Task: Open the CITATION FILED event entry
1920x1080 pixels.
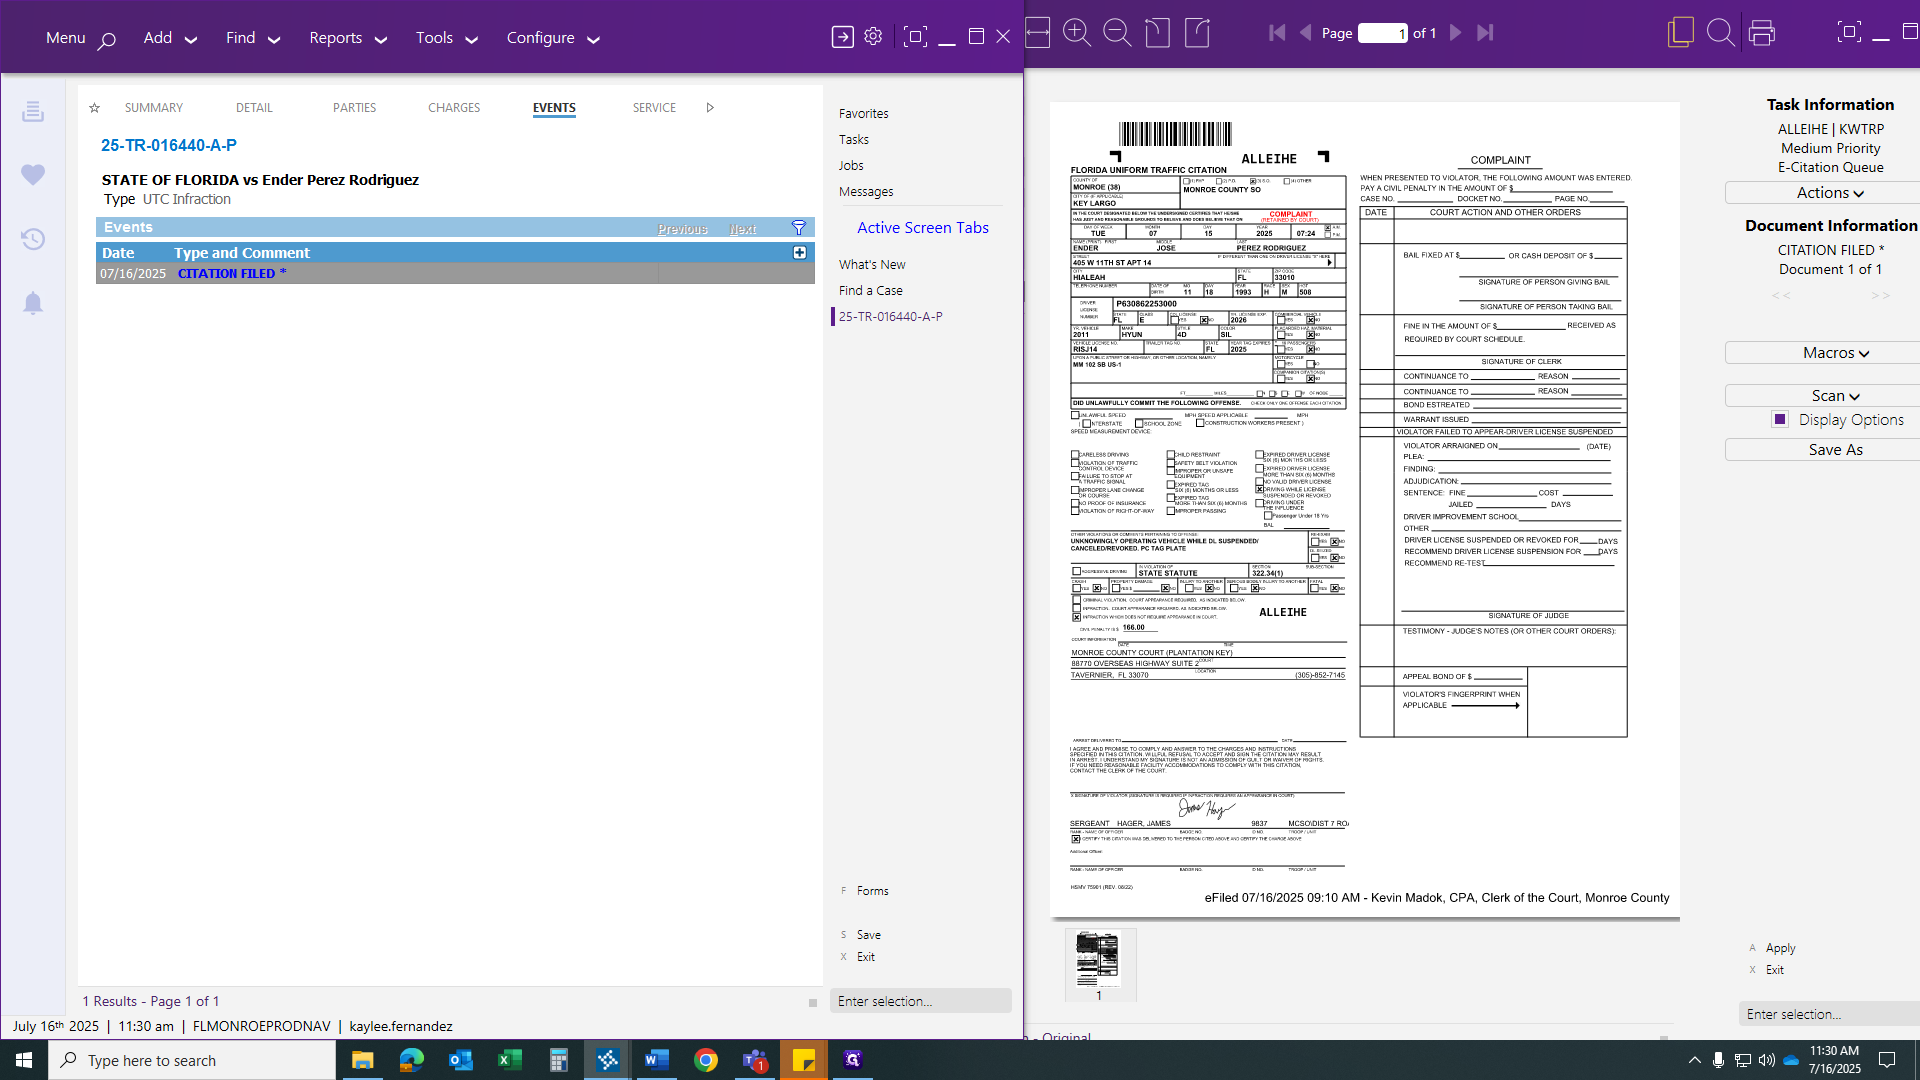Action: coord(232,273)
